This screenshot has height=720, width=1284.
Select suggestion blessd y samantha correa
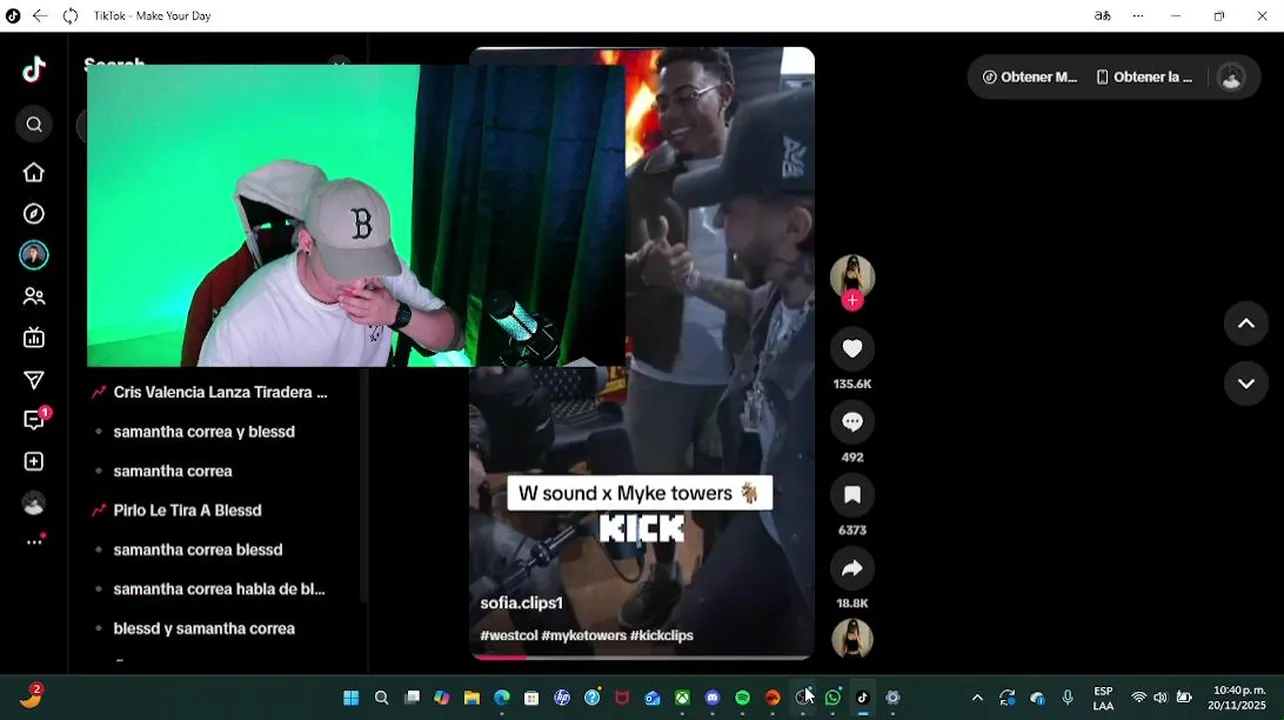(x=204, y=629)
